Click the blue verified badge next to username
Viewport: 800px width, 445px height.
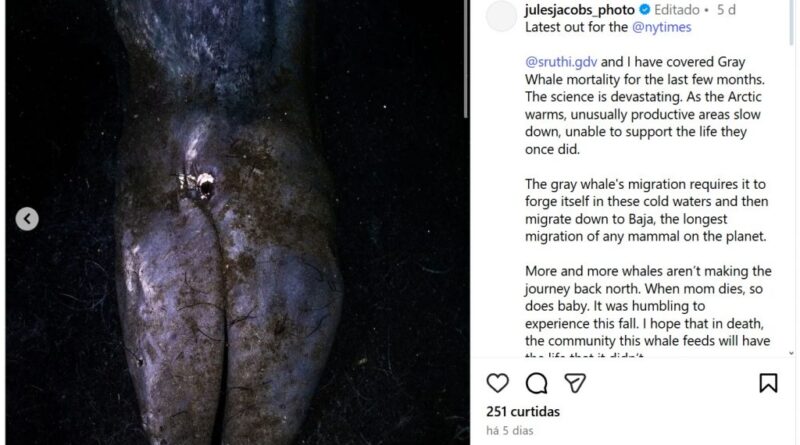644,10
